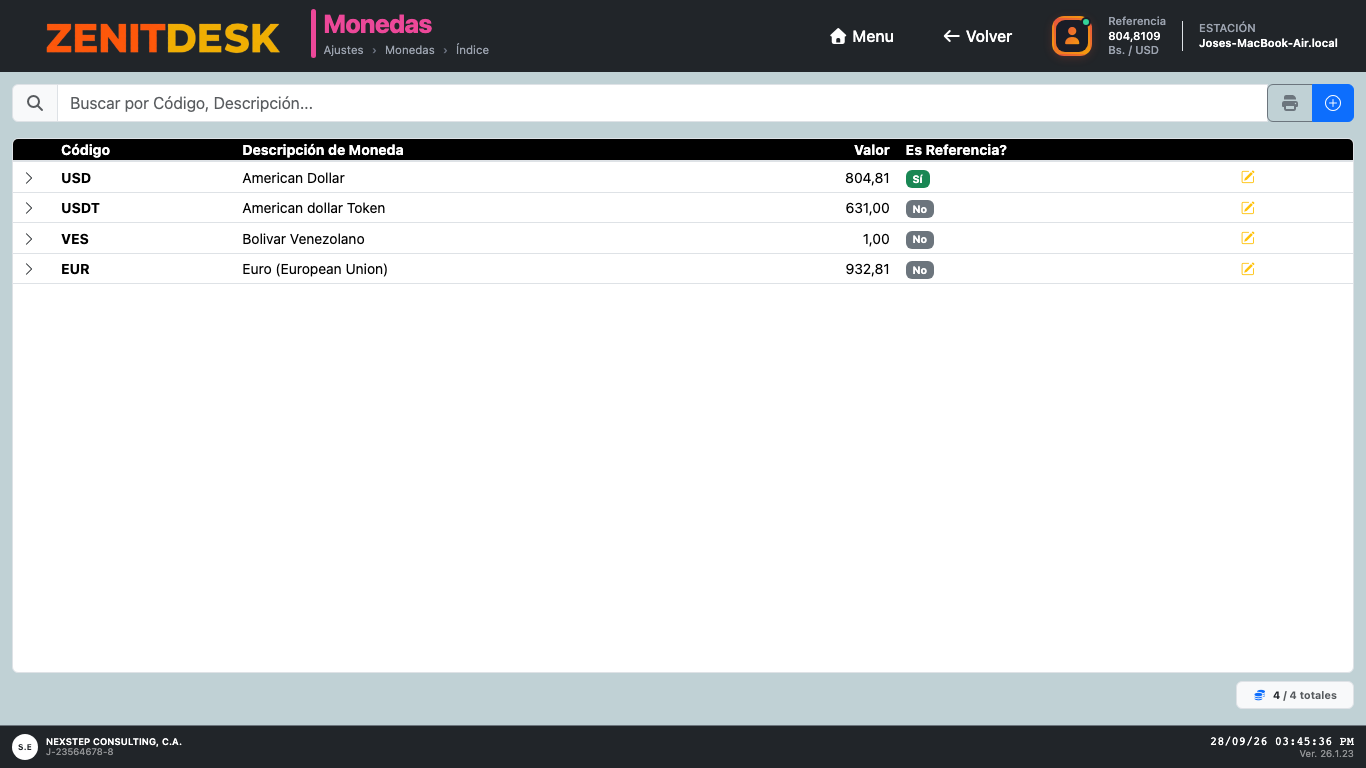Sort by Valor column header

pyautogui.click(x=872, y=150)
